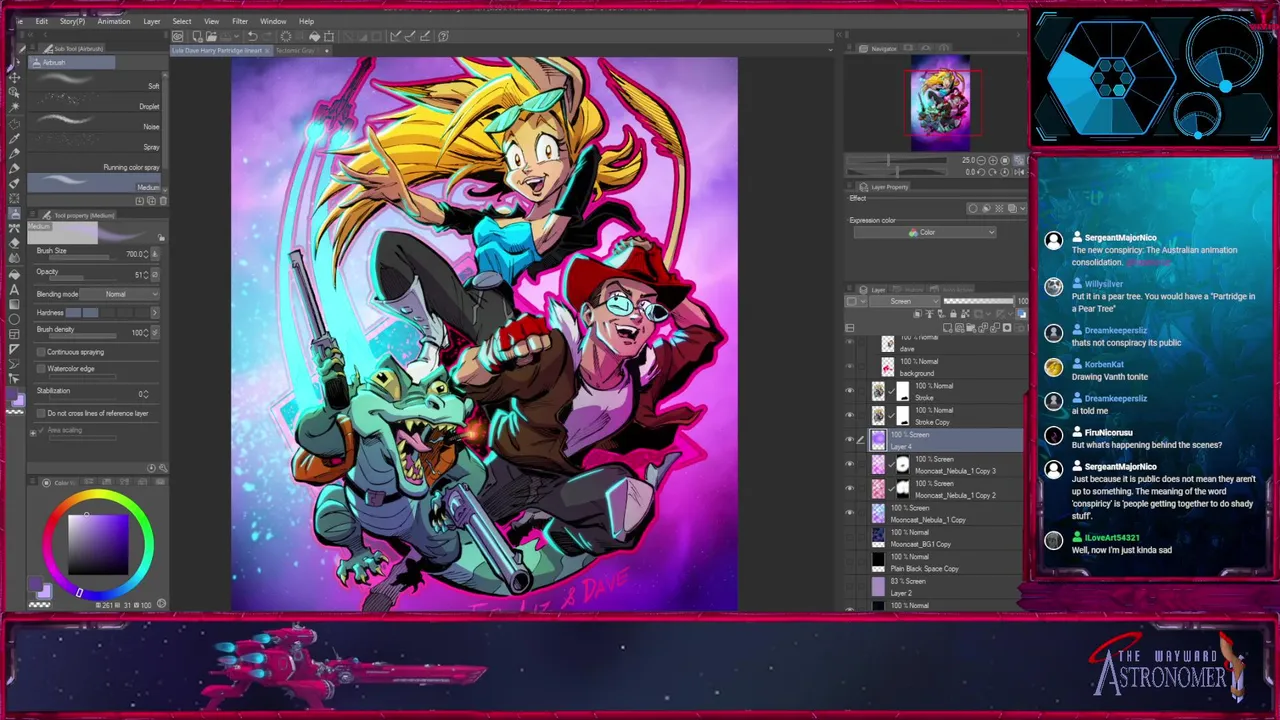Open the Filter menu

click(x=240, y=21)
